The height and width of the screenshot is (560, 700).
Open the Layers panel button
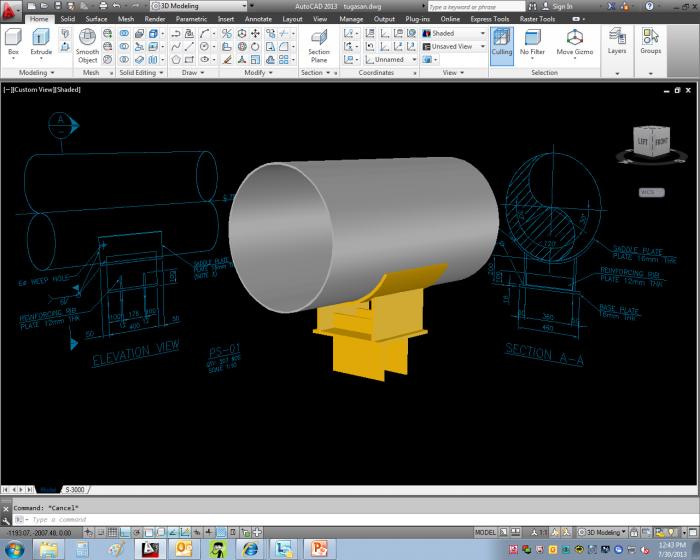point(617,42)
